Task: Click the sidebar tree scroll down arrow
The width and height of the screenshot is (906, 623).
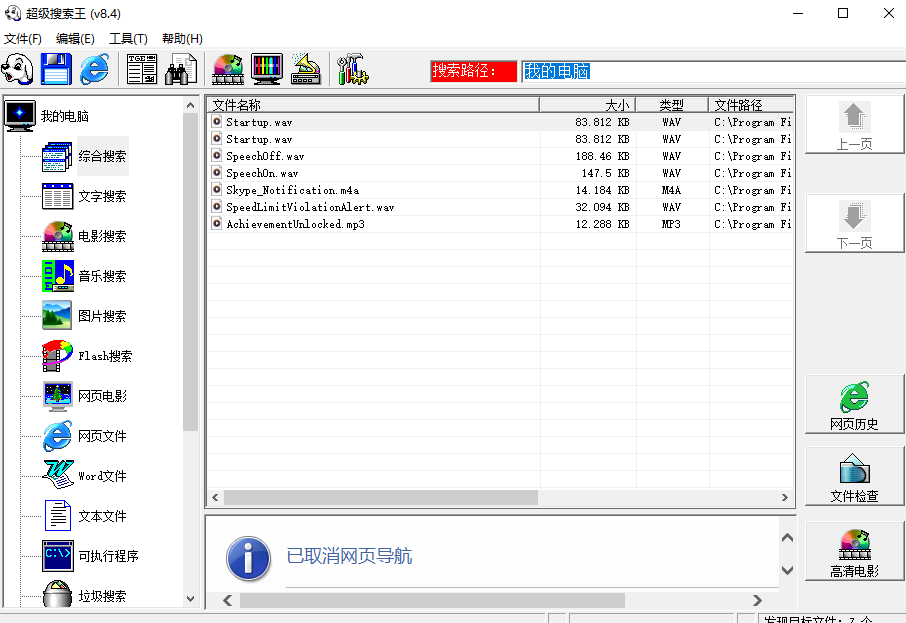Action: pos(191,599)
